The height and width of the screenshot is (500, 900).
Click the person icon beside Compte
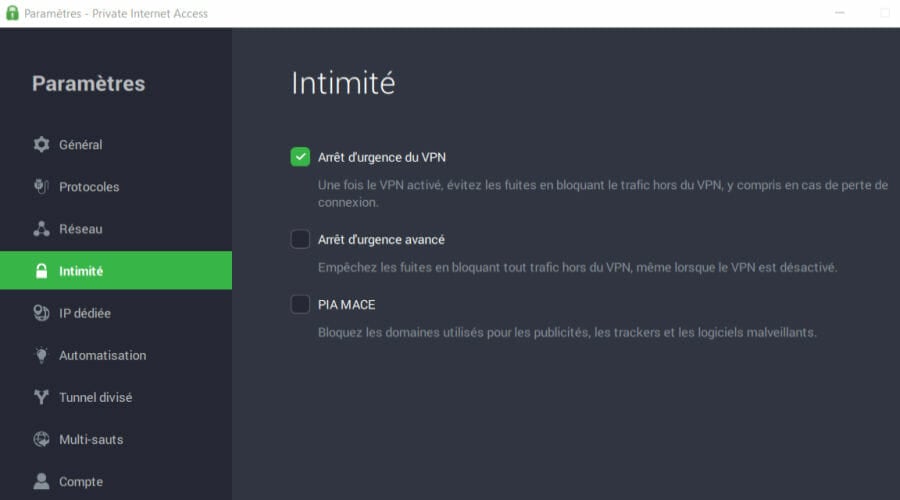point(41,481)
